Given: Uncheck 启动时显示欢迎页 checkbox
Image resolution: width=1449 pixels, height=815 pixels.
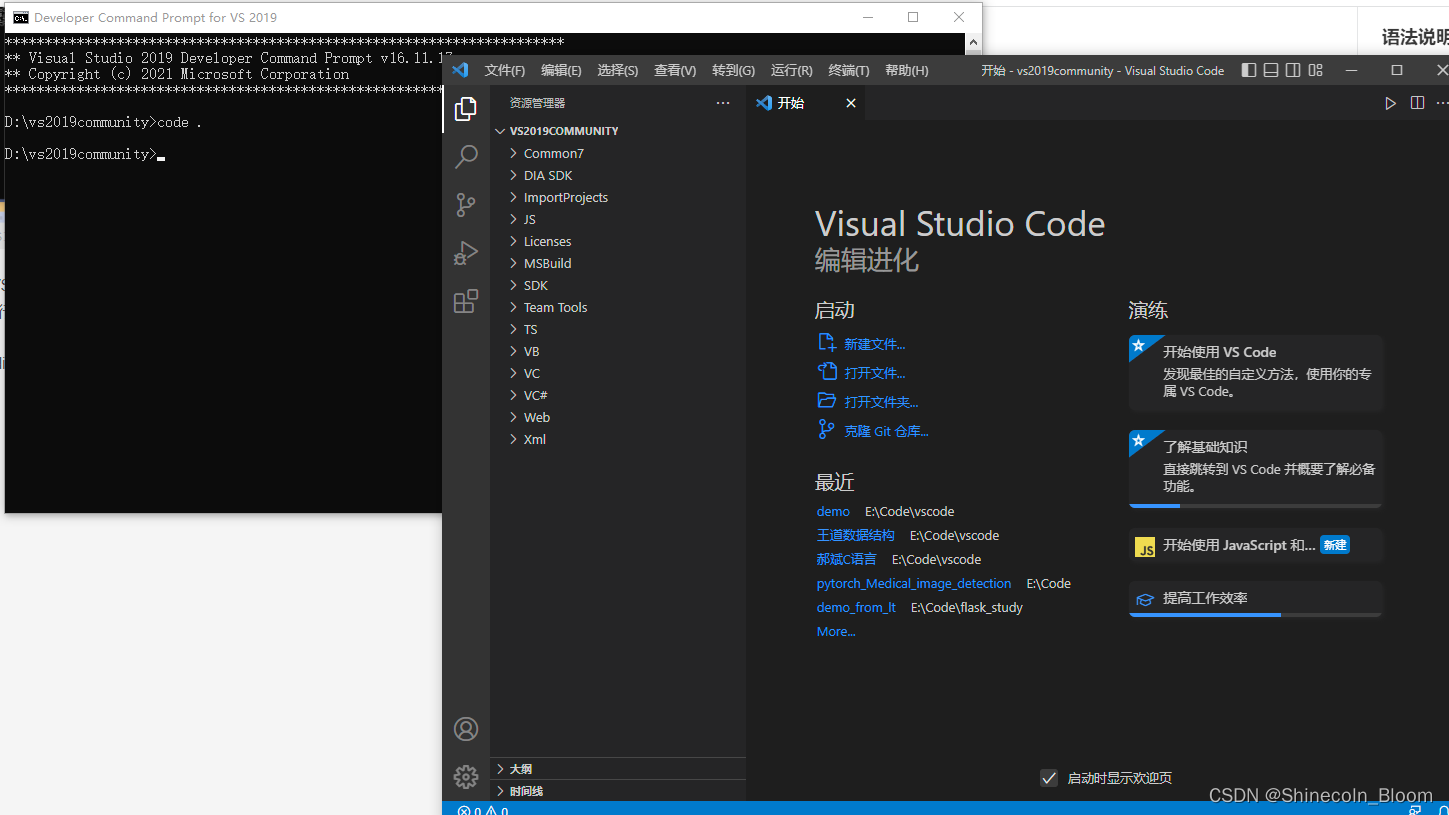Looking at the screenshot, I should click(1049, 778).
